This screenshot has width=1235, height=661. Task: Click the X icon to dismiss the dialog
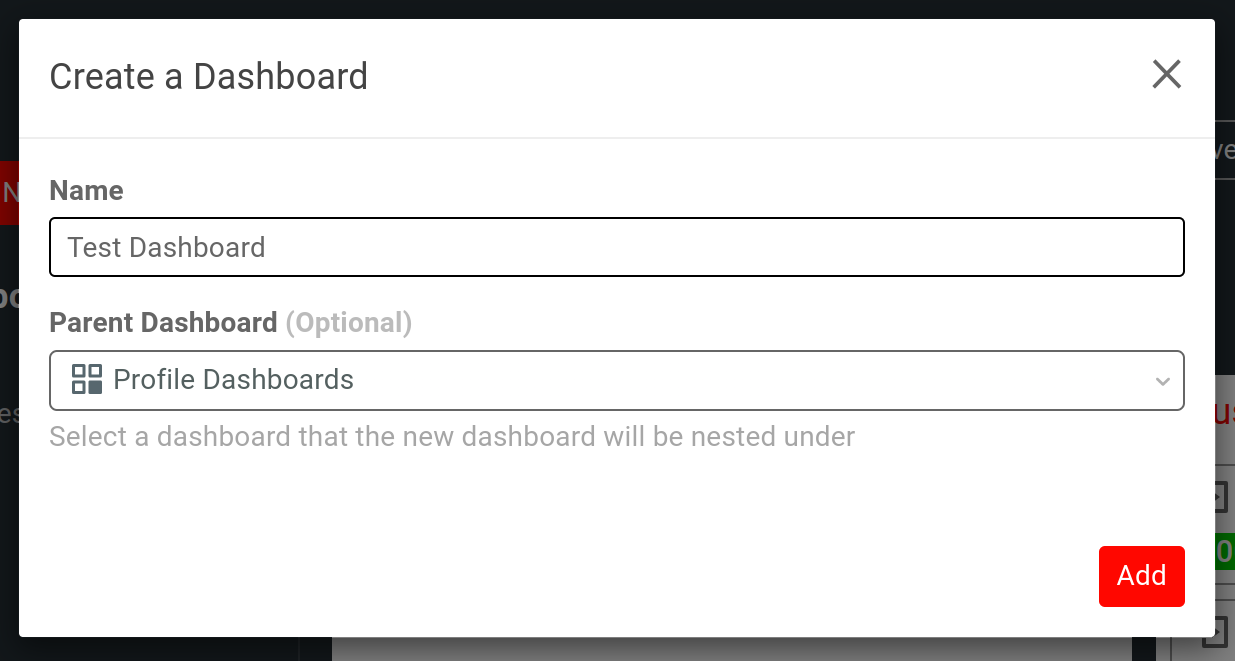point(1166,74)
